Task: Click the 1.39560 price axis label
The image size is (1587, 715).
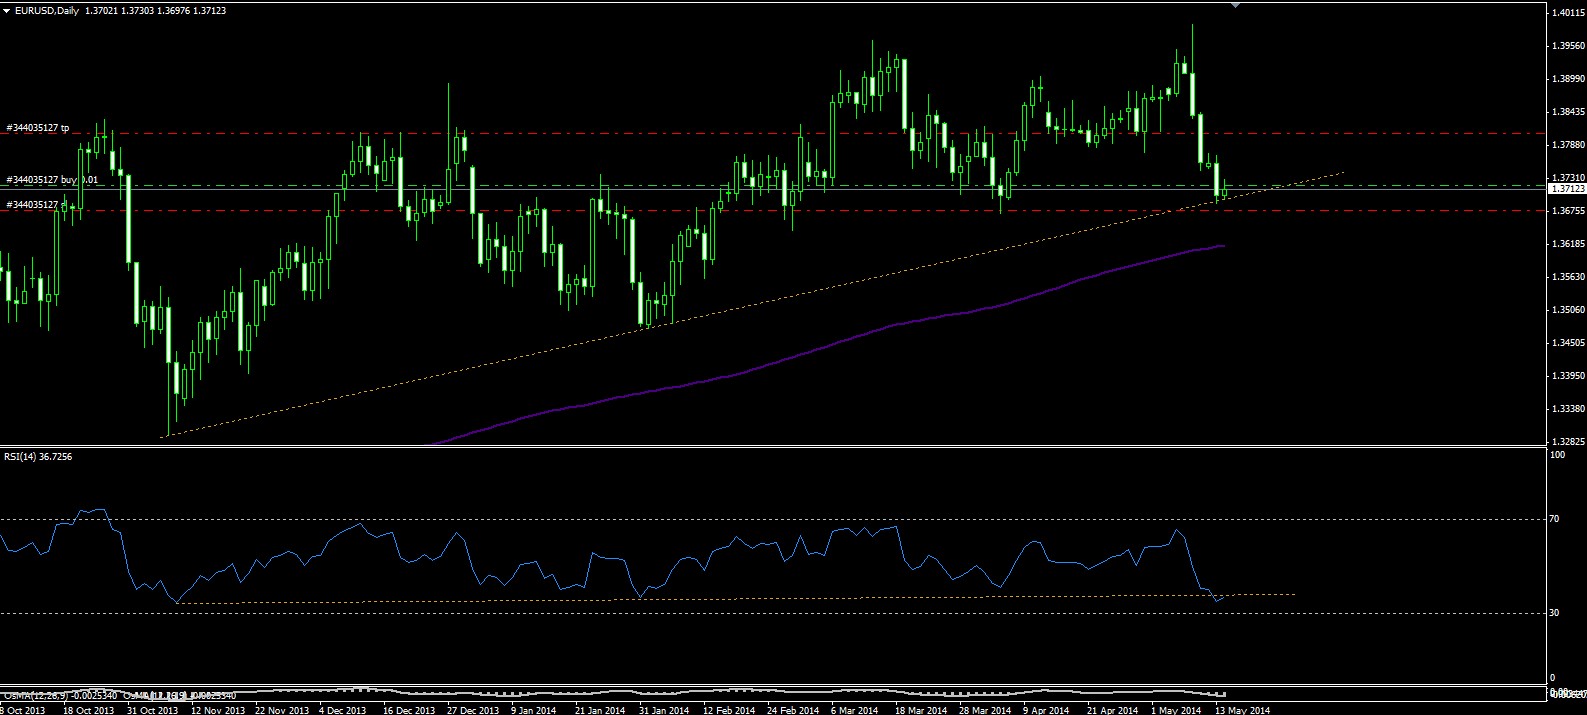Action: [x=1566, y=46]
